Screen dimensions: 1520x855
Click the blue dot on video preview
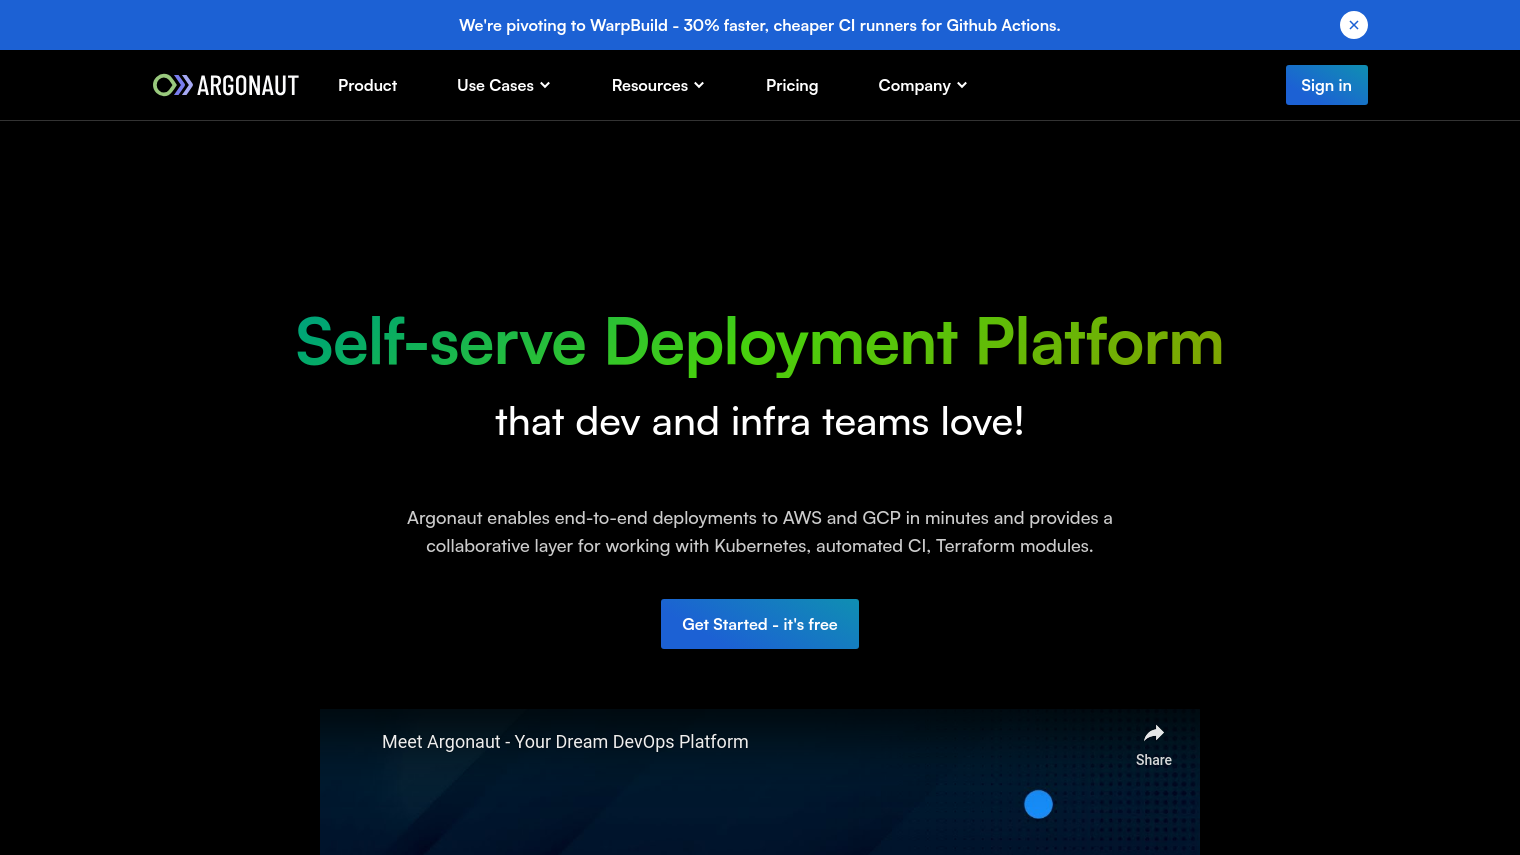(1038, 804)
